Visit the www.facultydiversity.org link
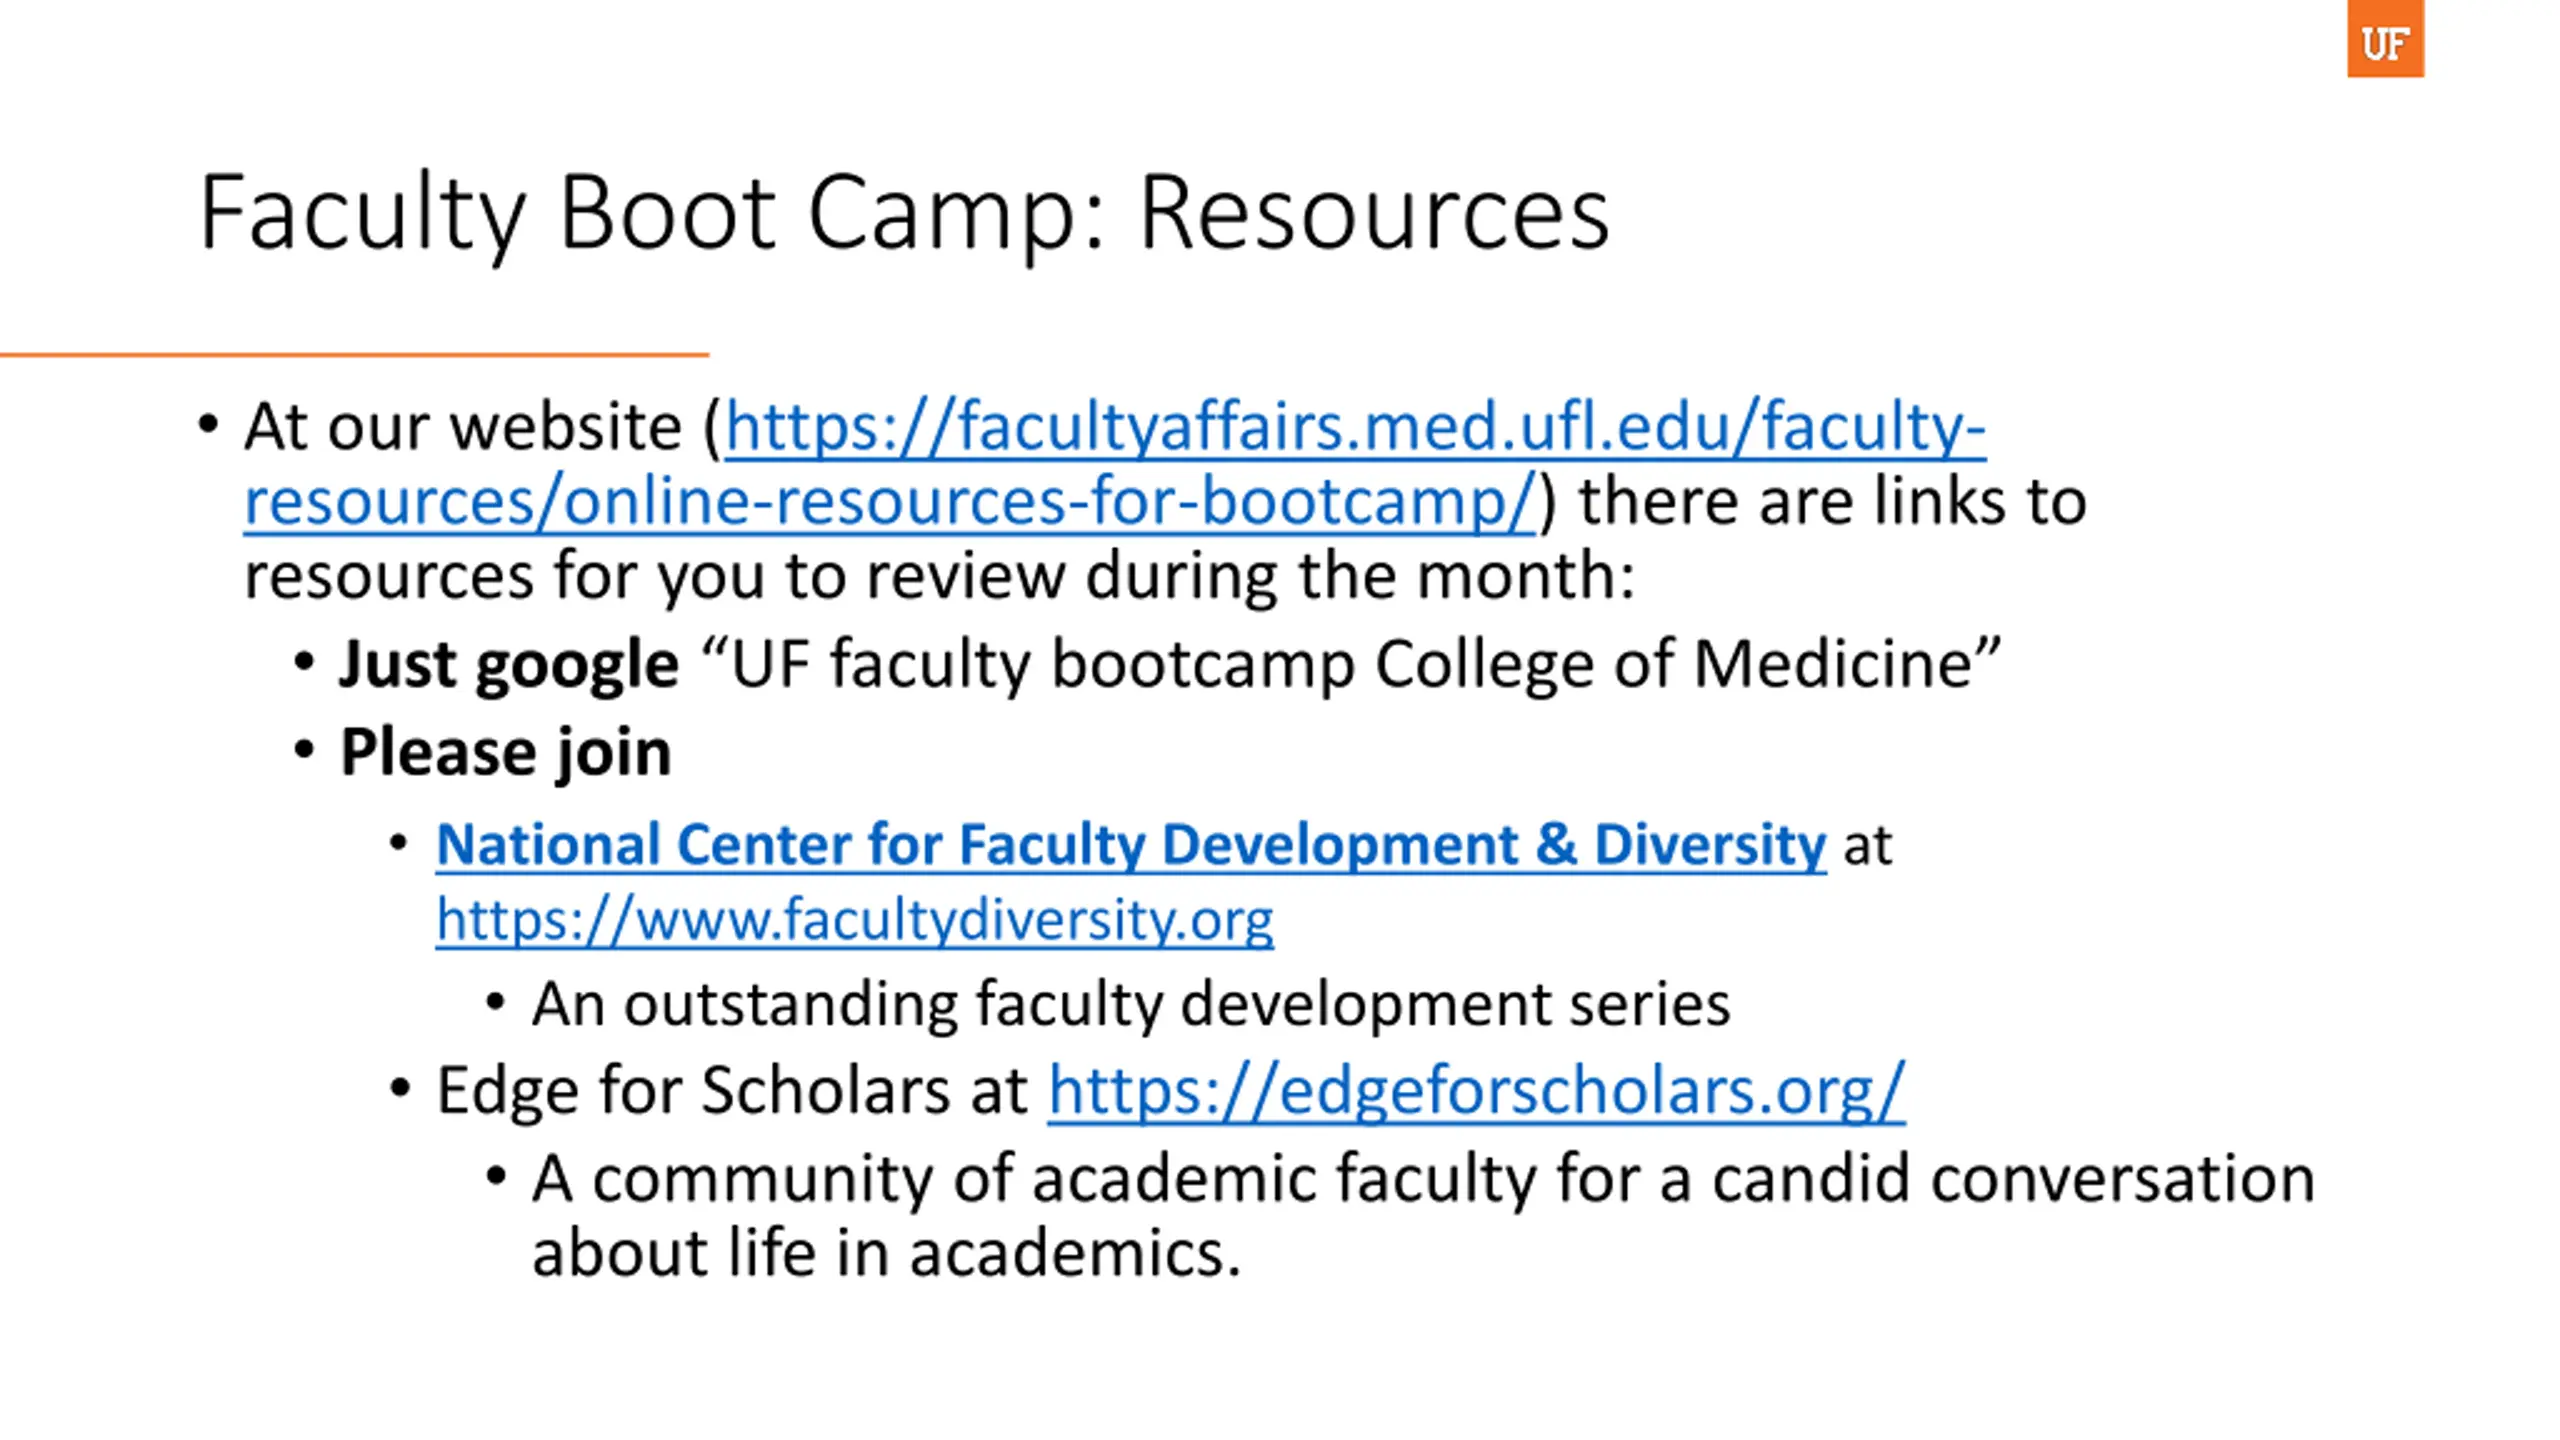 coord(855,920)
